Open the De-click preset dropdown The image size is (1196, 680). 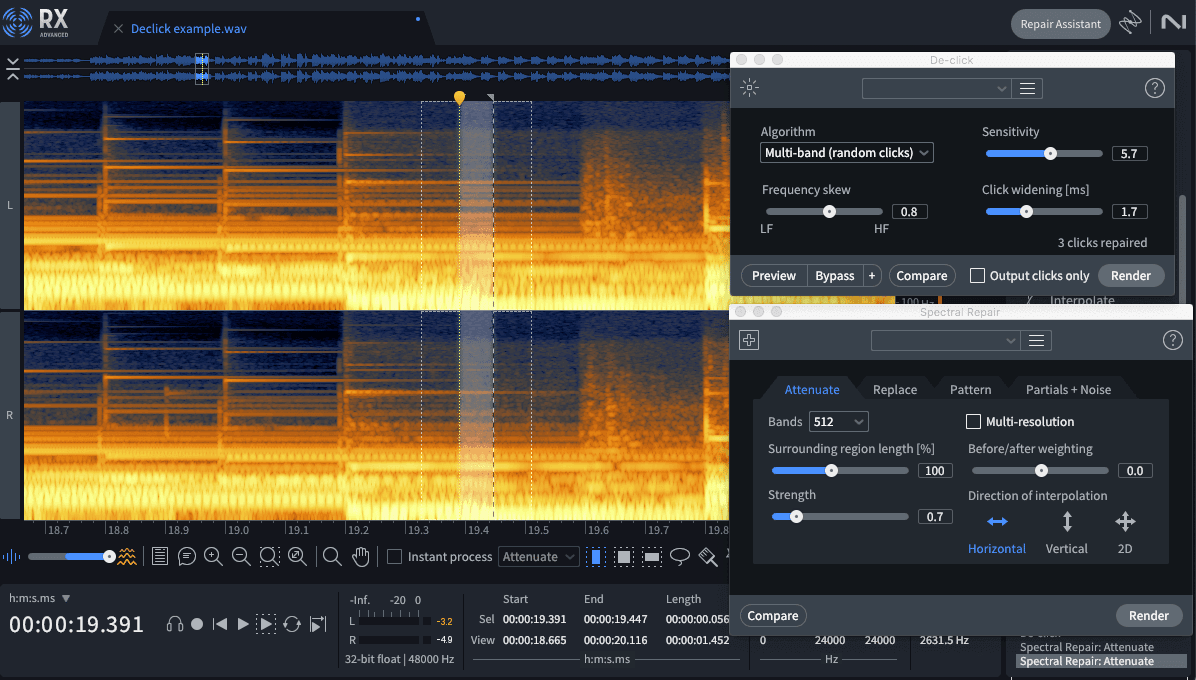pos(937,88)
